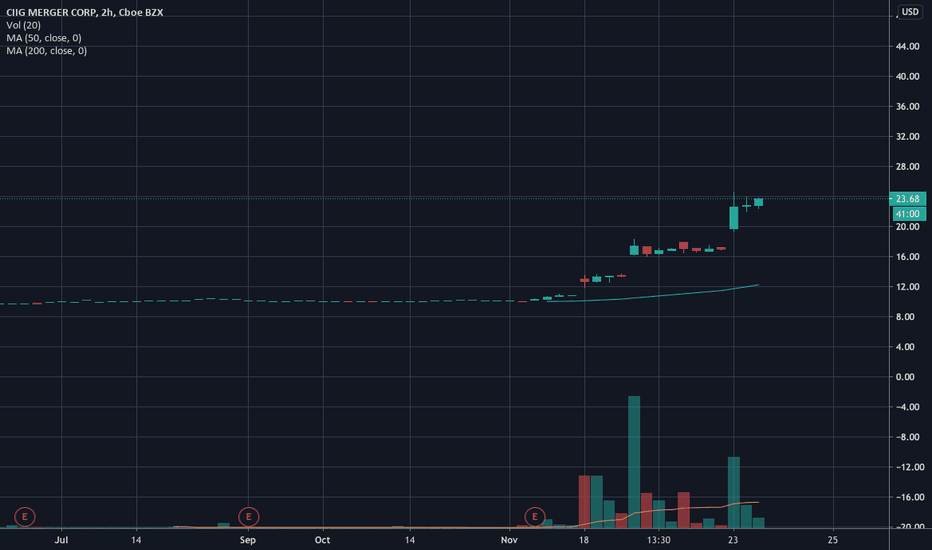932x550 pixels.
Task: Click the earnings E marker near Nov
Action: pyautogui.click(x=534, y=517)
